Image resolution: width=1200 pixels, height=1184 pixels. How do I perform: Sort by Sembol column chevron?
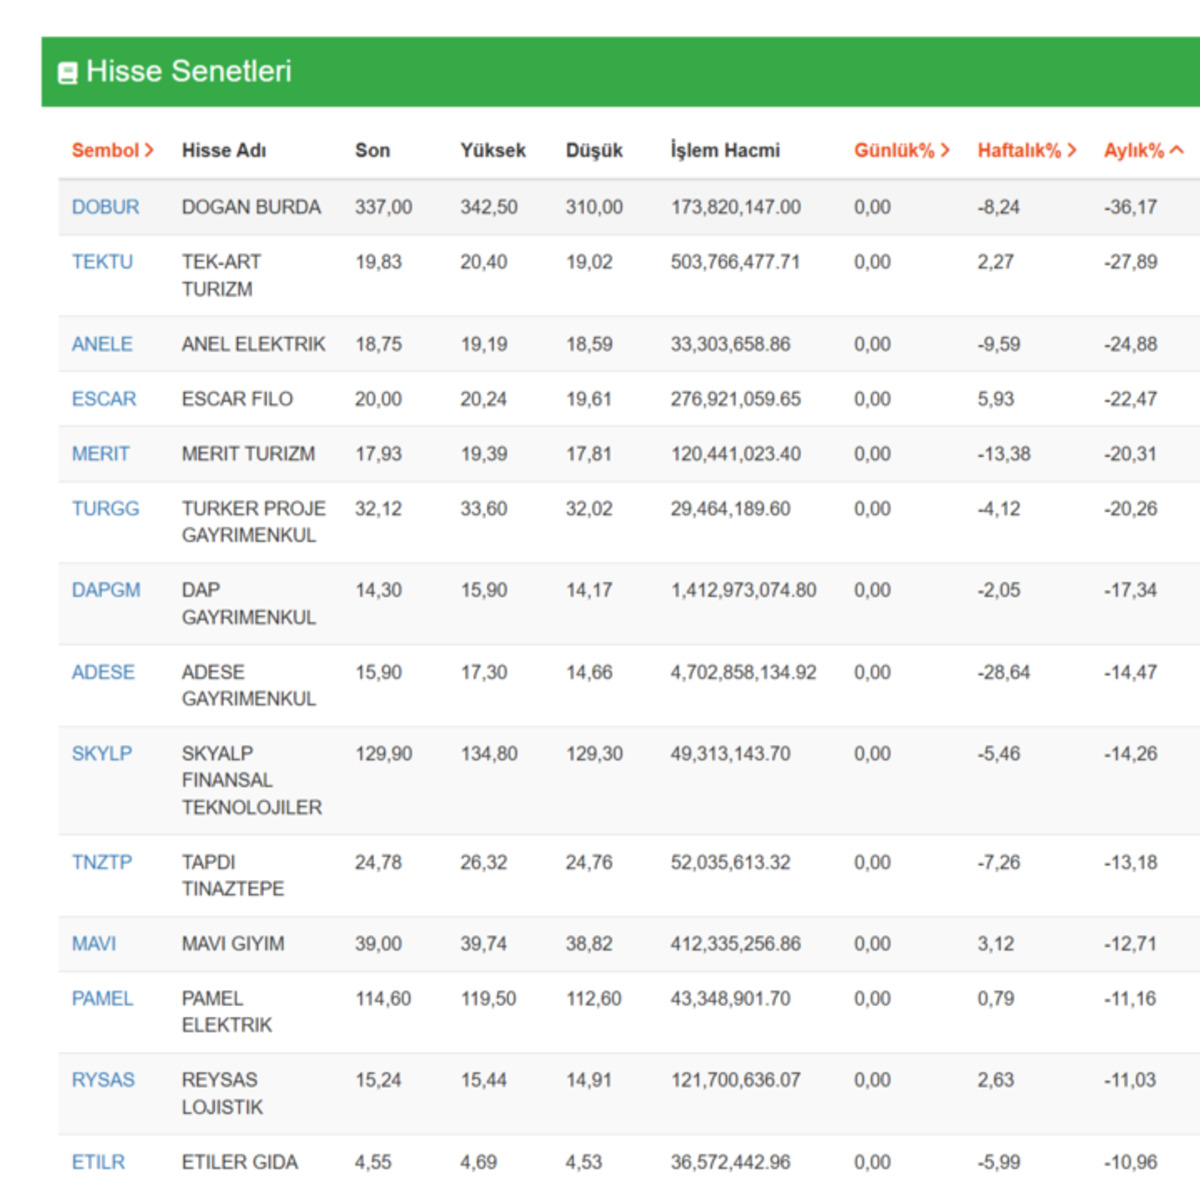pyautogui.click(x=149, y=150)
